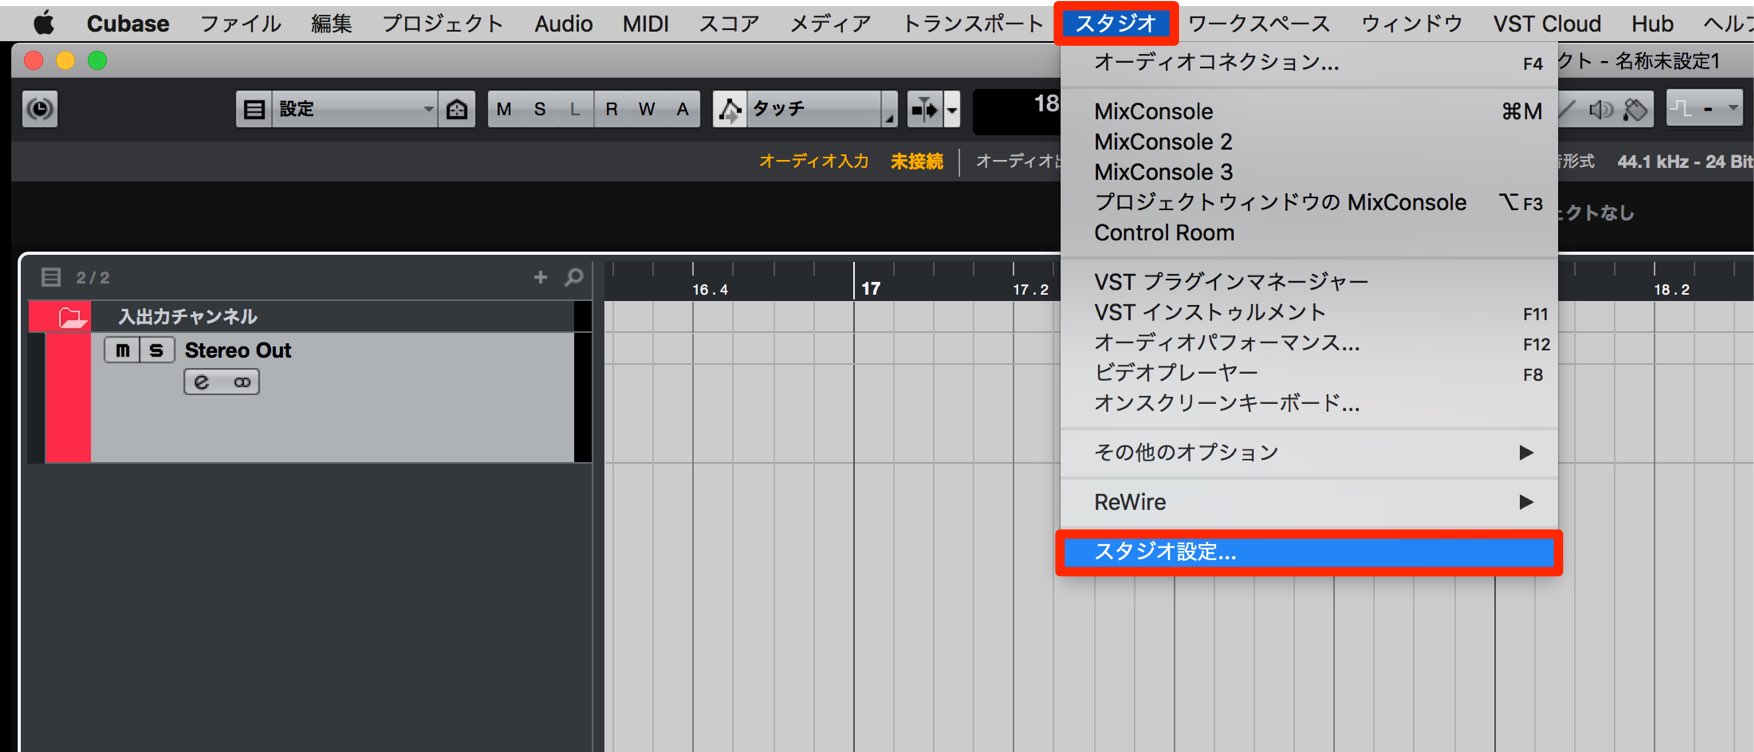The width and height of the screenshot is (1754, 752).
Task: Click ruler position 16.4
Action: coord(710,289)
